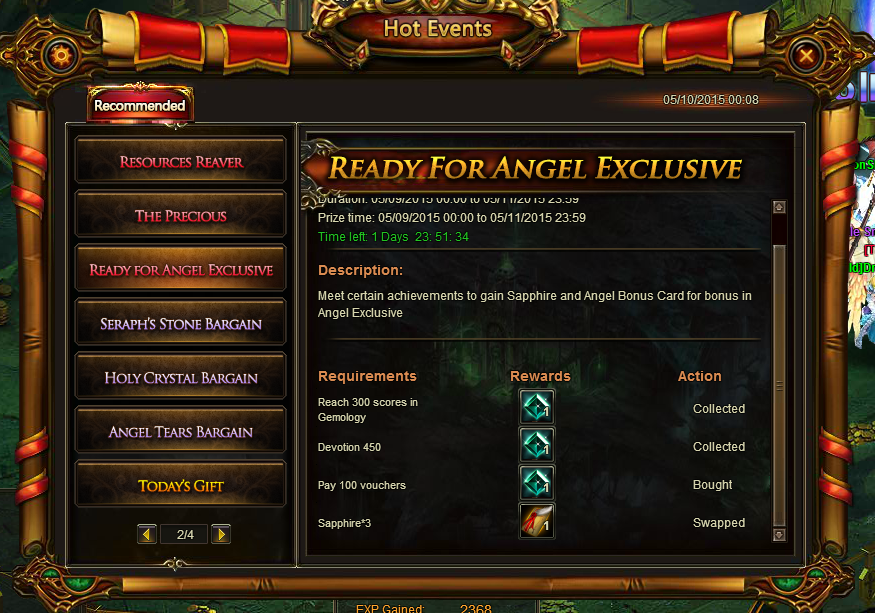Screen dimensions: 875x613
Task: Open The Precious event
Action: (181, 214)
